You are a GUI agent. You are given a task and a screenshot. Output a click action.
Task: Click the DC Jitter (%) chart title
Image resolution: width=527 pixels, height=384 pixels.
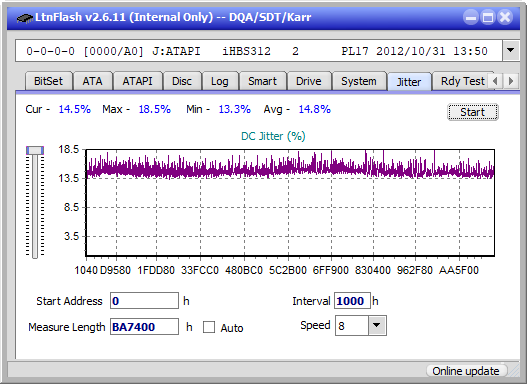click(x=273, y=136)
